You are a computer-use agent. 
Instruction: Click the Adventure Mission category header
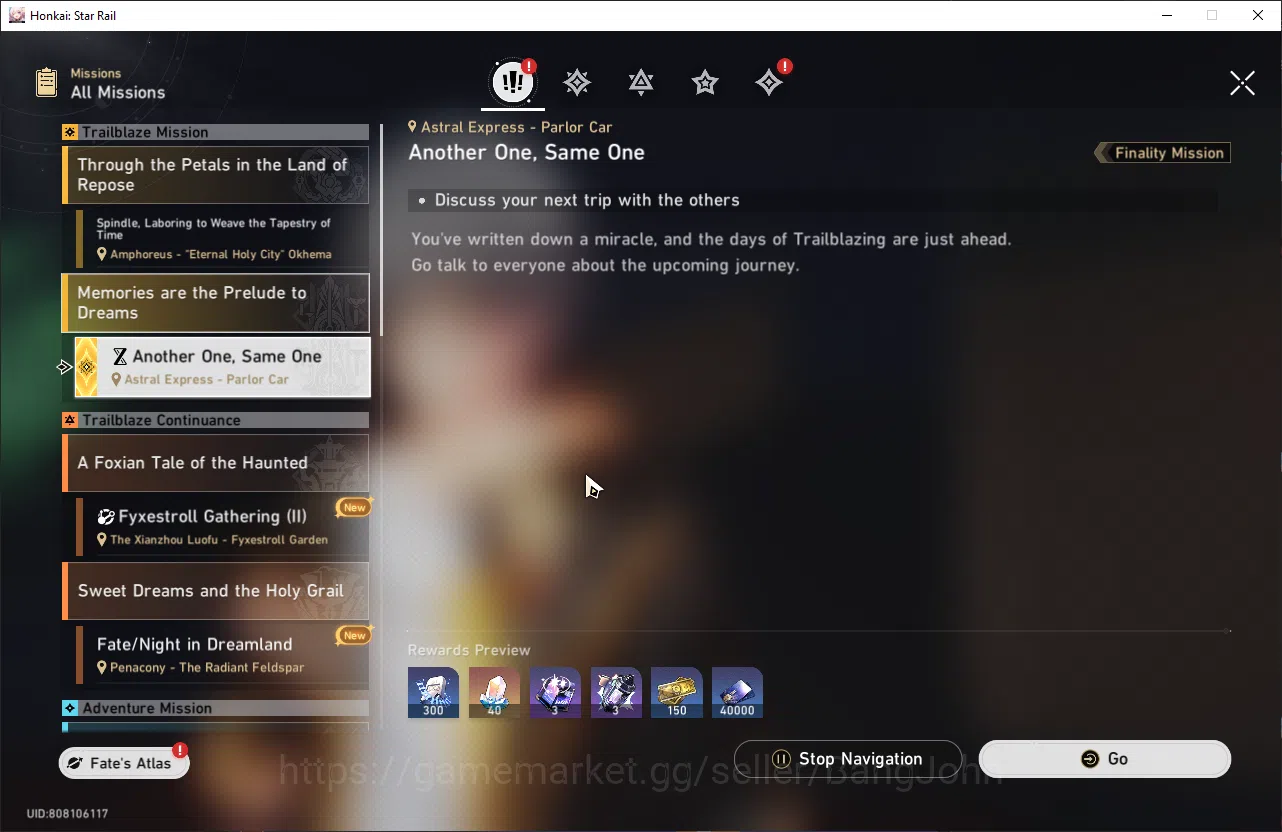pos(215,708)
